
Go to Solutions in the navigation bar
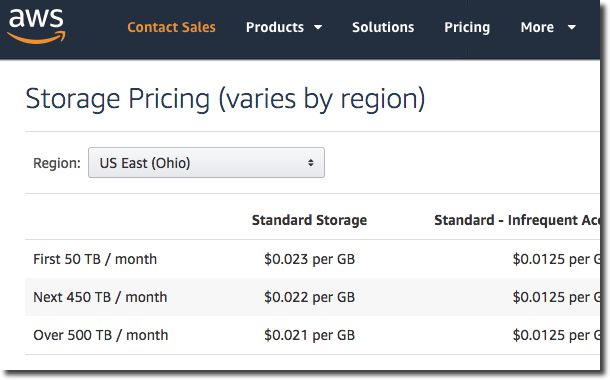(x=383, y=27)
